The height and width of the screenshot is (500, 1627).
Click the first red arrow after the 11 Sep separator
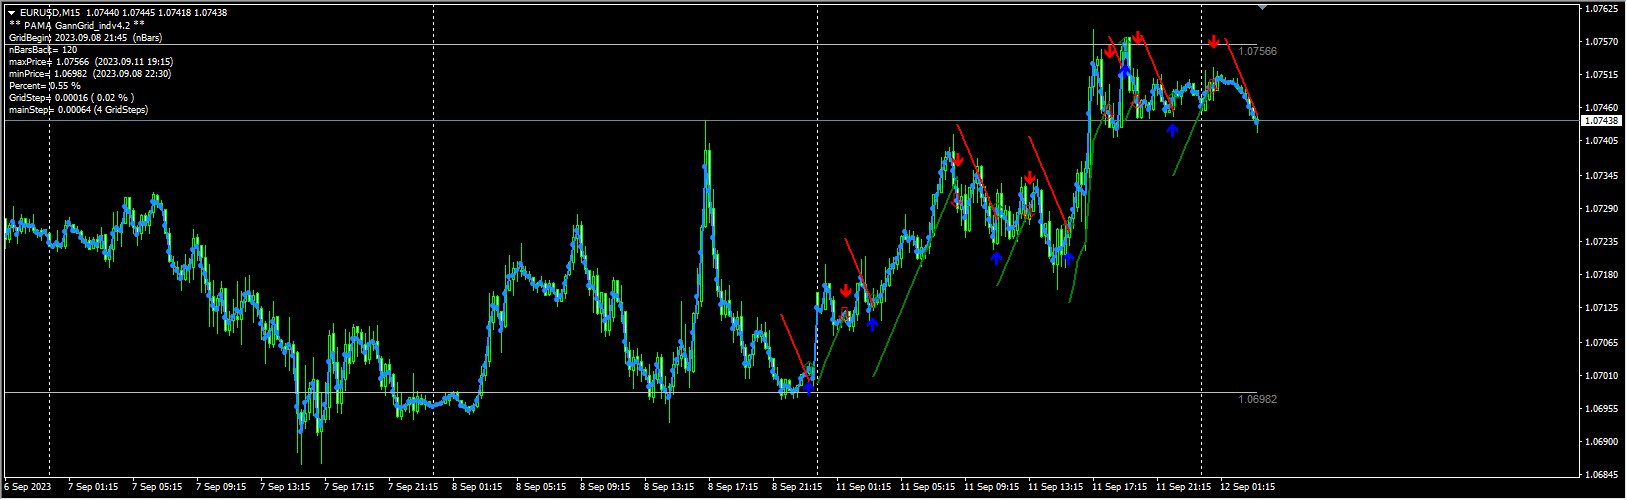point(846,291)
